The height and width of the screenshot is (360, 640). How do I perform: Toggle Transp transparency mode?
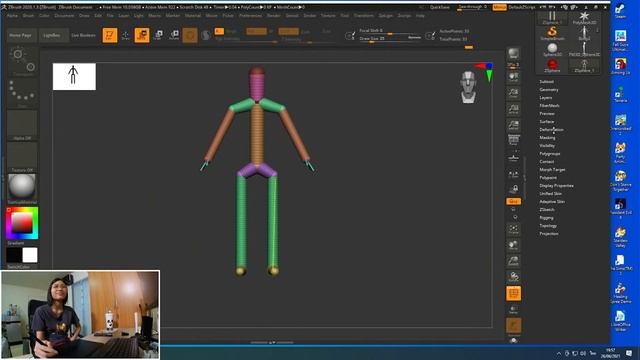[x=513, y=309]
